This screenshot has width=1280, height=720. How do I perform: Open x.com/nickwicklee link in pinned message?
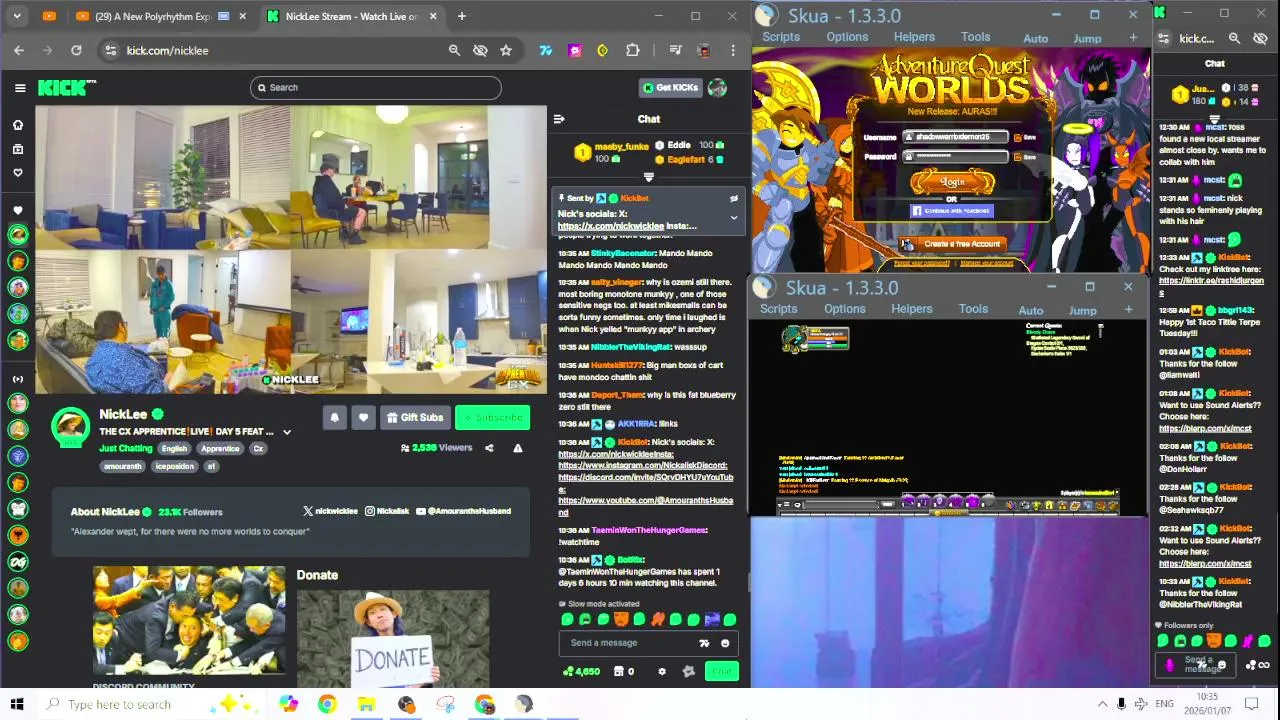(610, 226)
